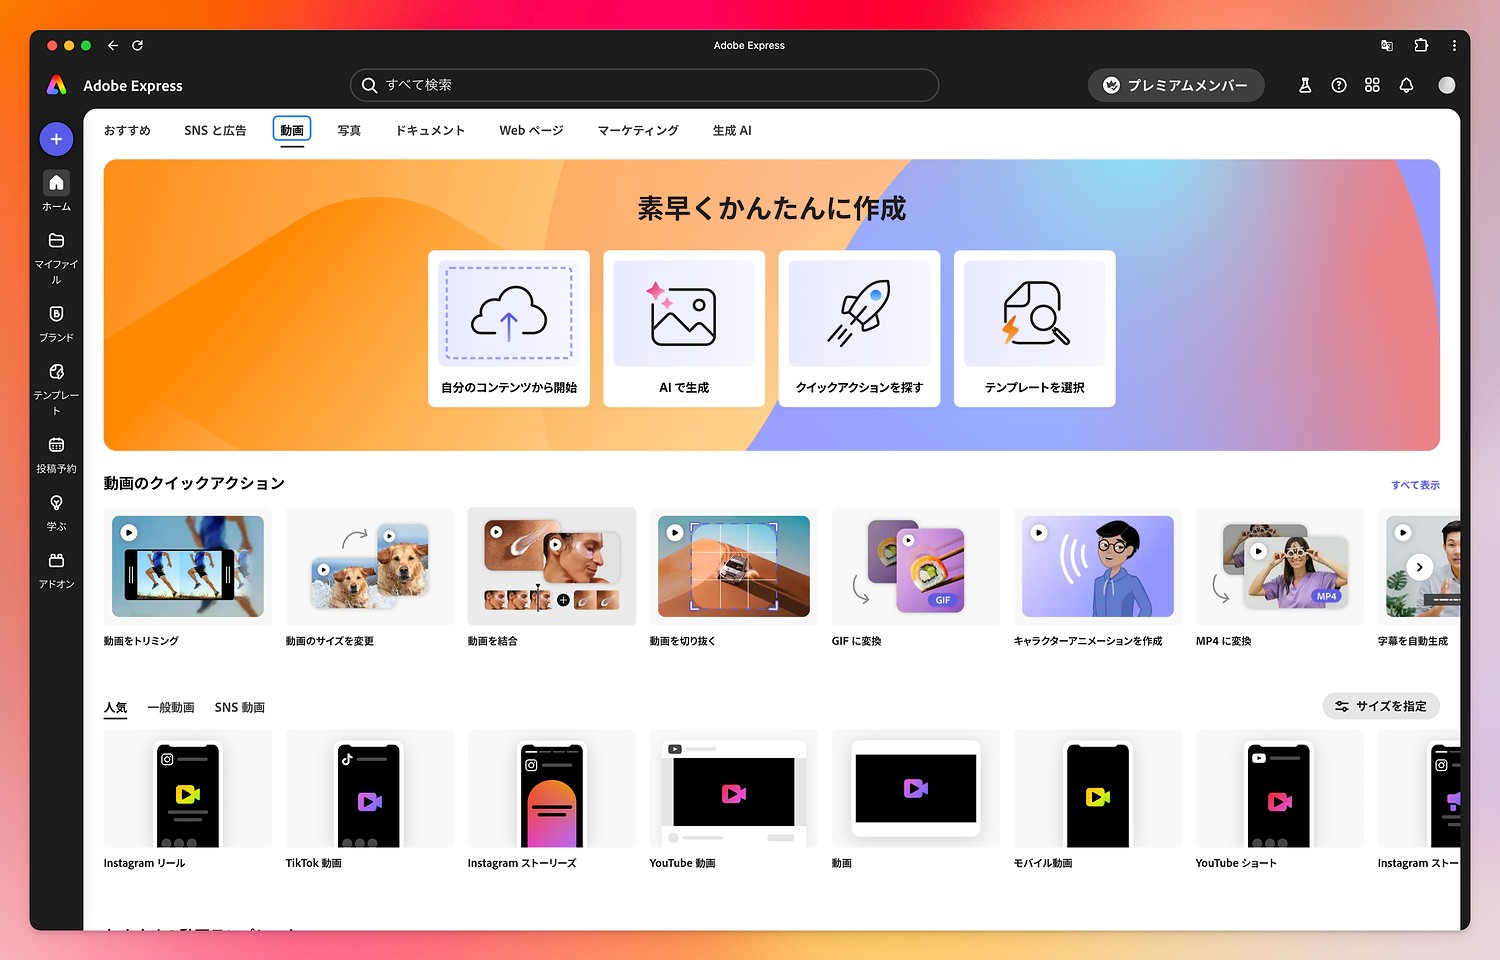Open the Learn (学ぶ) lightbulb icon
The height and width of the screenshot is (960, 1500).
pos(56,503)
